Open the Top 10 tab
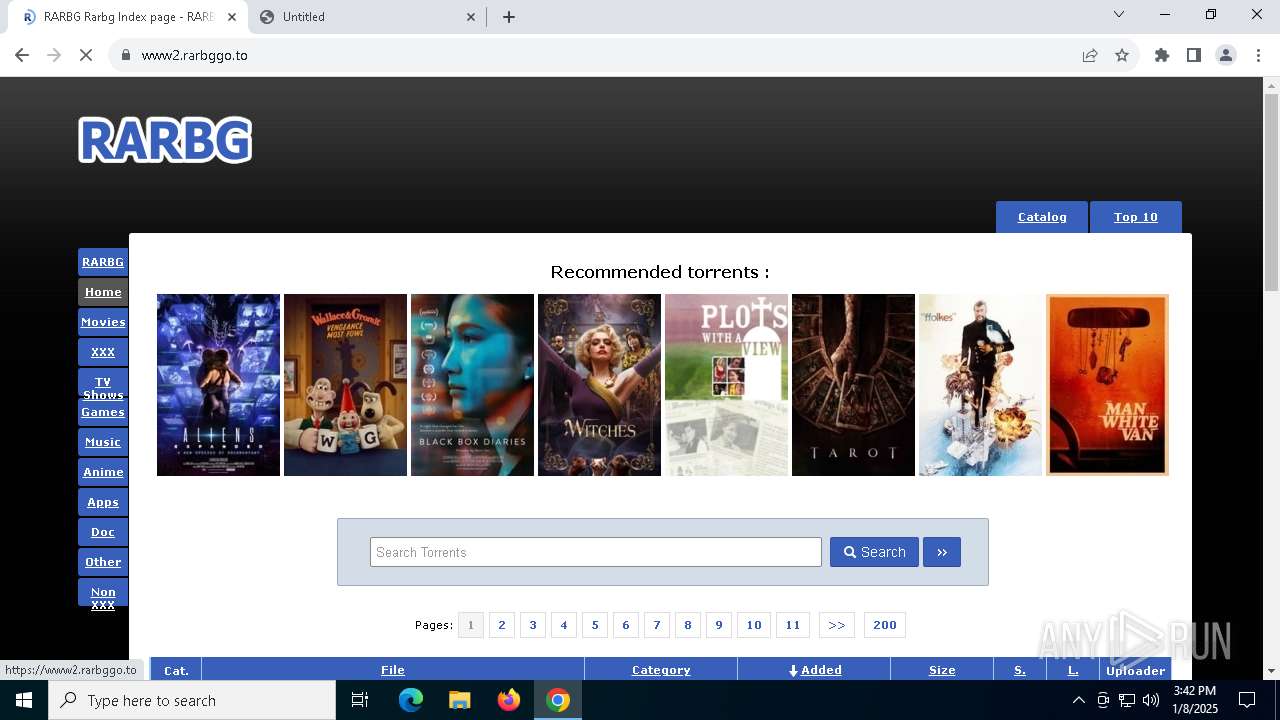This screenshot has width=1280, height=720. (x=1136, y=217)
